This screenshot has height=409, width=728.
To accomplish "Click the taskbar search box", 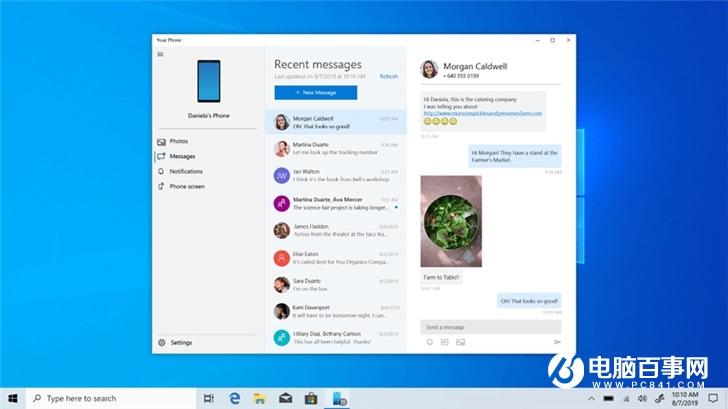I will pyautogui.click(x=111, y=398).
